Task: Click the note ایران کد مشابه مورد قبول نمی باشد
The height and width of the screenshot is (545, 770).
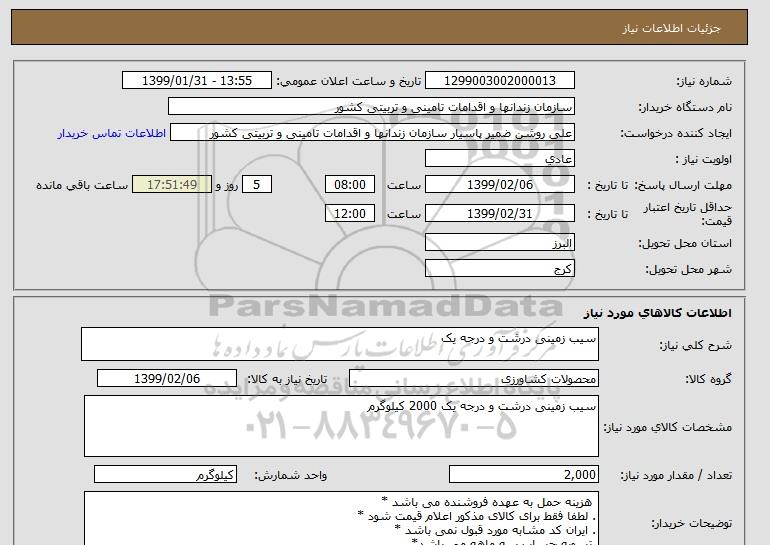Action: pyautogui.click(x=495, y=530)
